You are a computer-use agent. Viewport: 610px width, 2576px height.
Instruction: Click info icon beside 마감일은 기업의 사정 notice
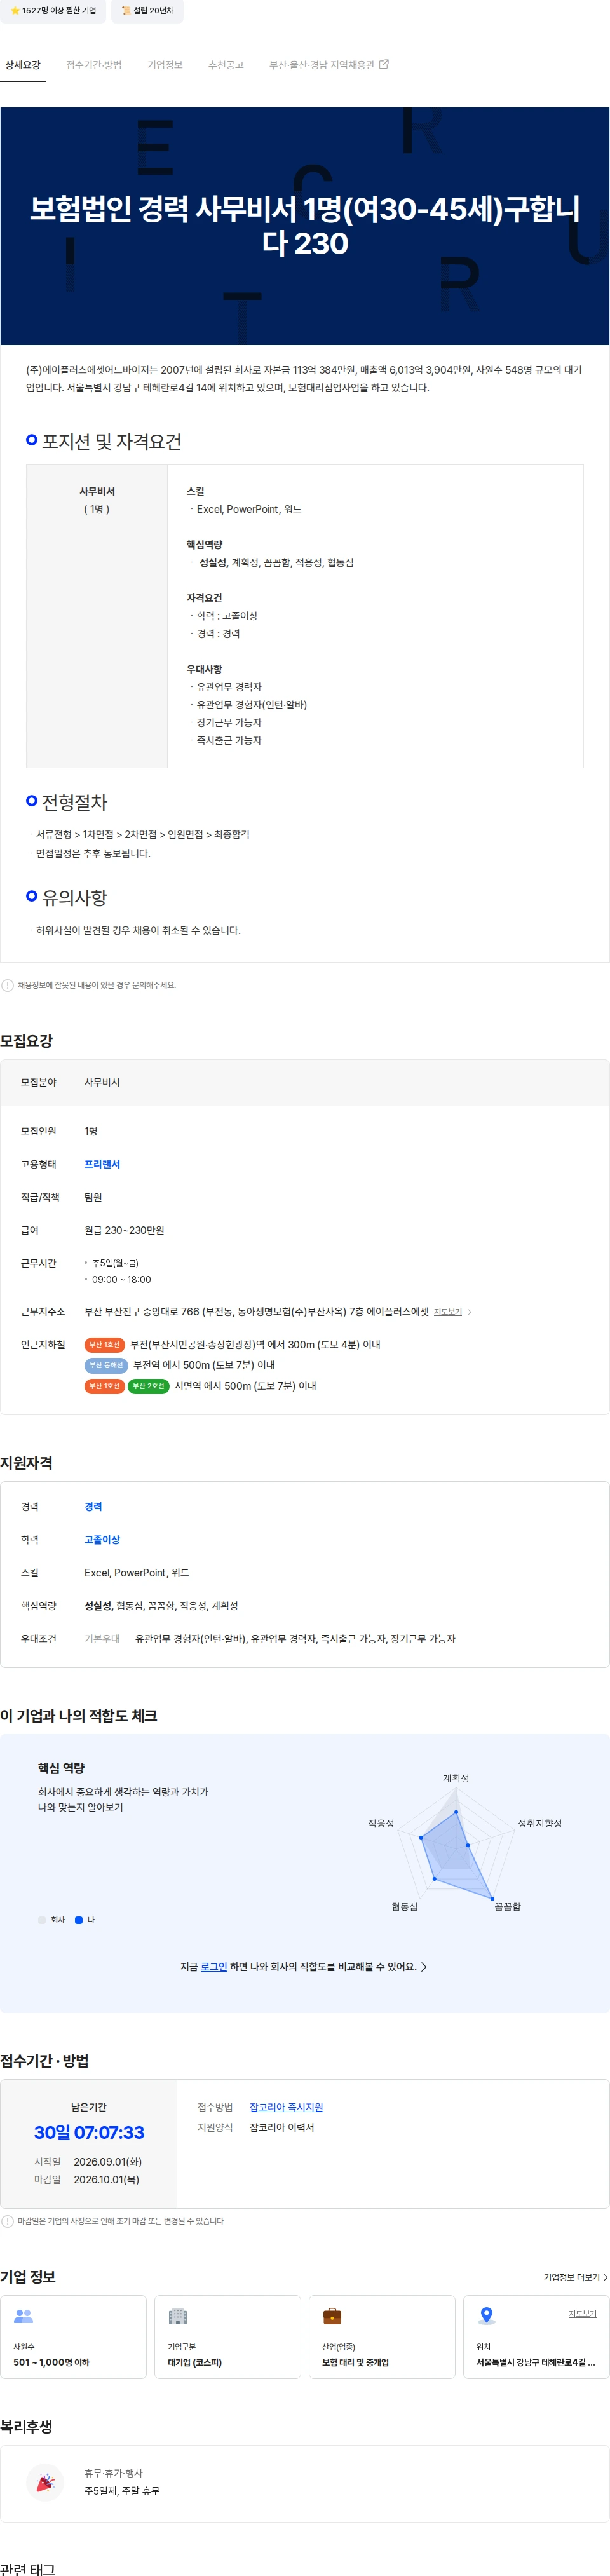(8, 2221)
